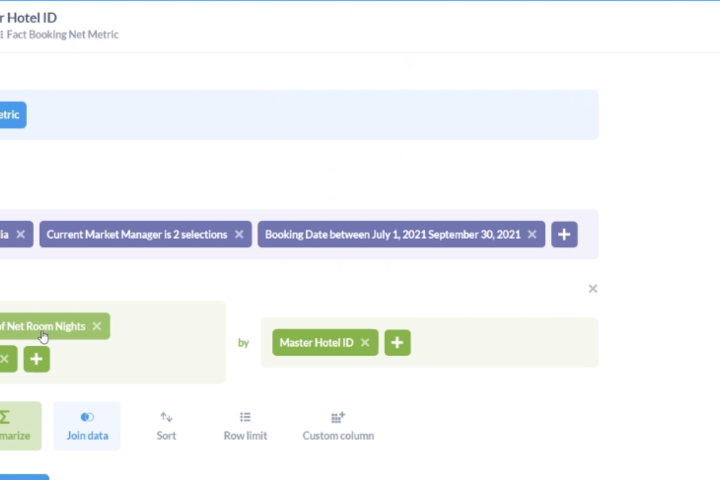Edit the Booking Date between filter
Image resolution: width=720 pixels, height=480 pixels.
coord(393,234)
